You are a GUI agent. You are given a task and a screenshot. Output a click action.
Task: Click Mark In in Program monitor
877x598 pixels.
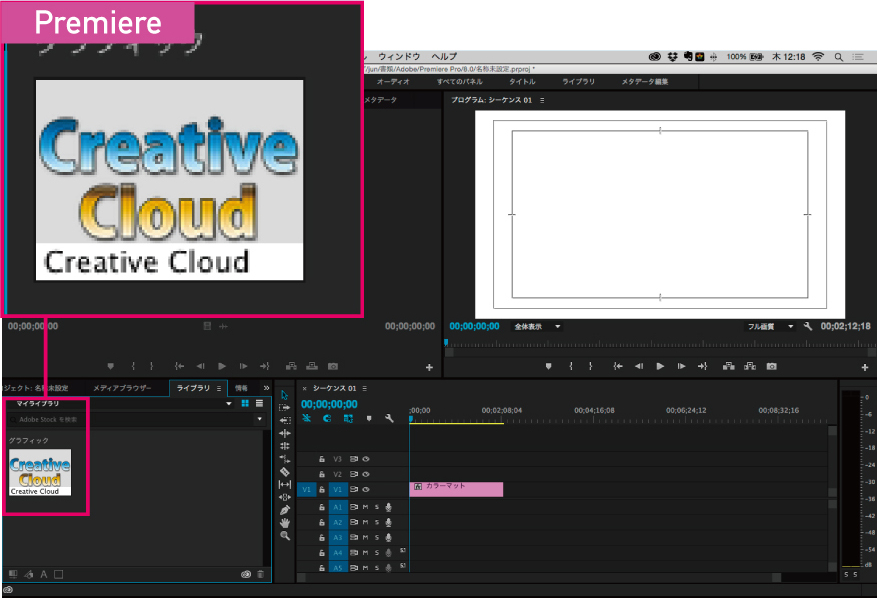click(570, 366)
